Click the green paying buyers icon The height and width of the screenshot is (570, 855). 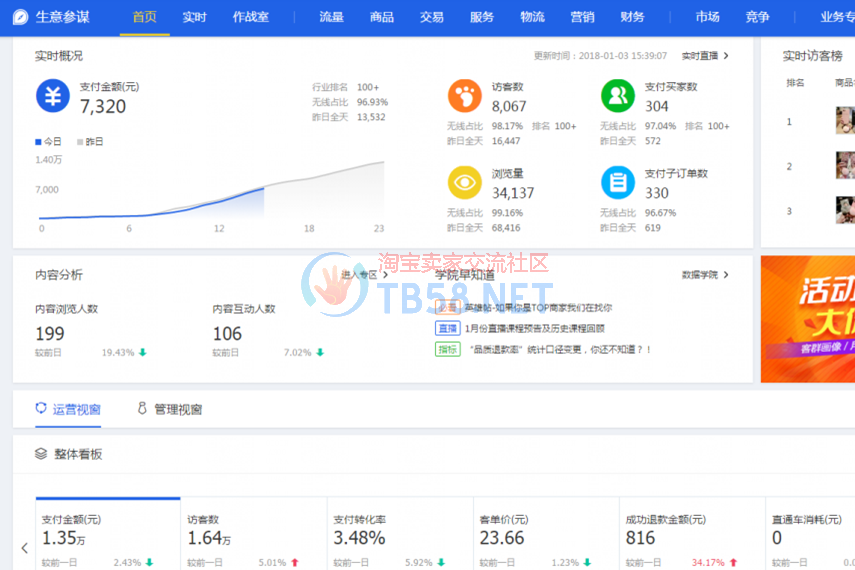(618, 96)
